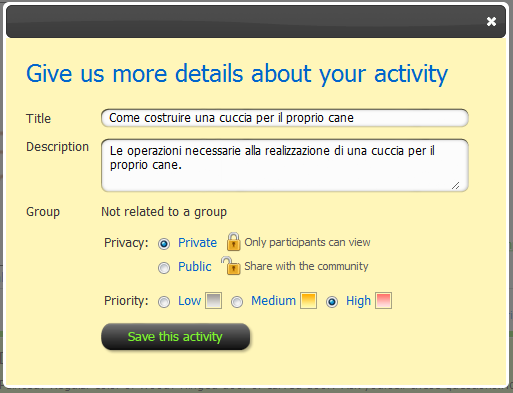Click the Public label link
The width and height of the screenshot is (513, 393).
tap(195, 267)
